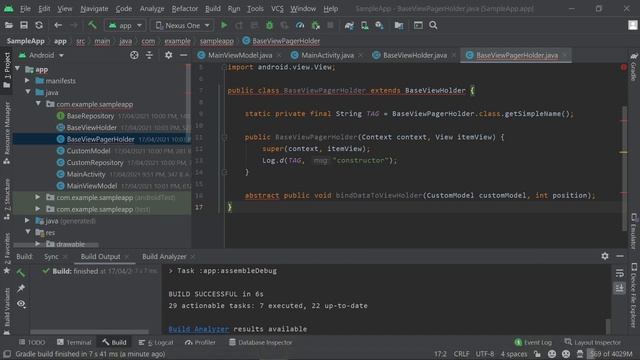Viewport: 640px width, 360px height.
Task: Select MainViewModel class in project tree
Action: 92,186
